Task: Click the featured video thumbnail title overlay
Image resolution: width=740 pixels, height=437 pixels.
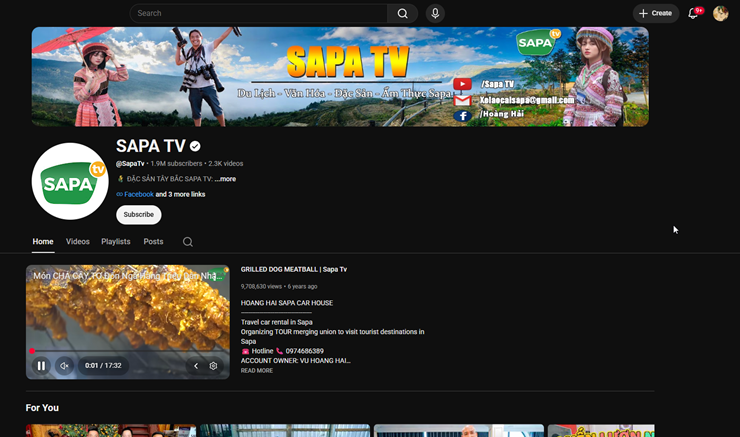Action: [x=127, y=276]
